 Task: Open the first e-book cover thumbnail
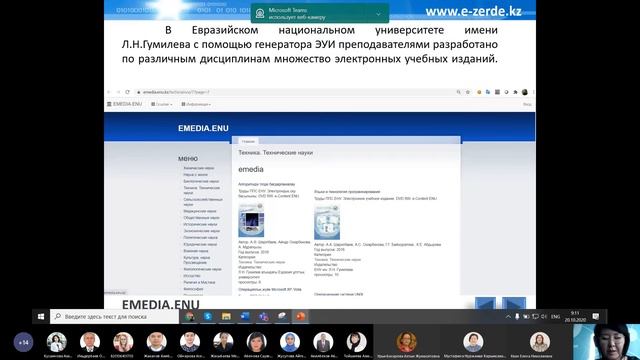pos(251,220)
